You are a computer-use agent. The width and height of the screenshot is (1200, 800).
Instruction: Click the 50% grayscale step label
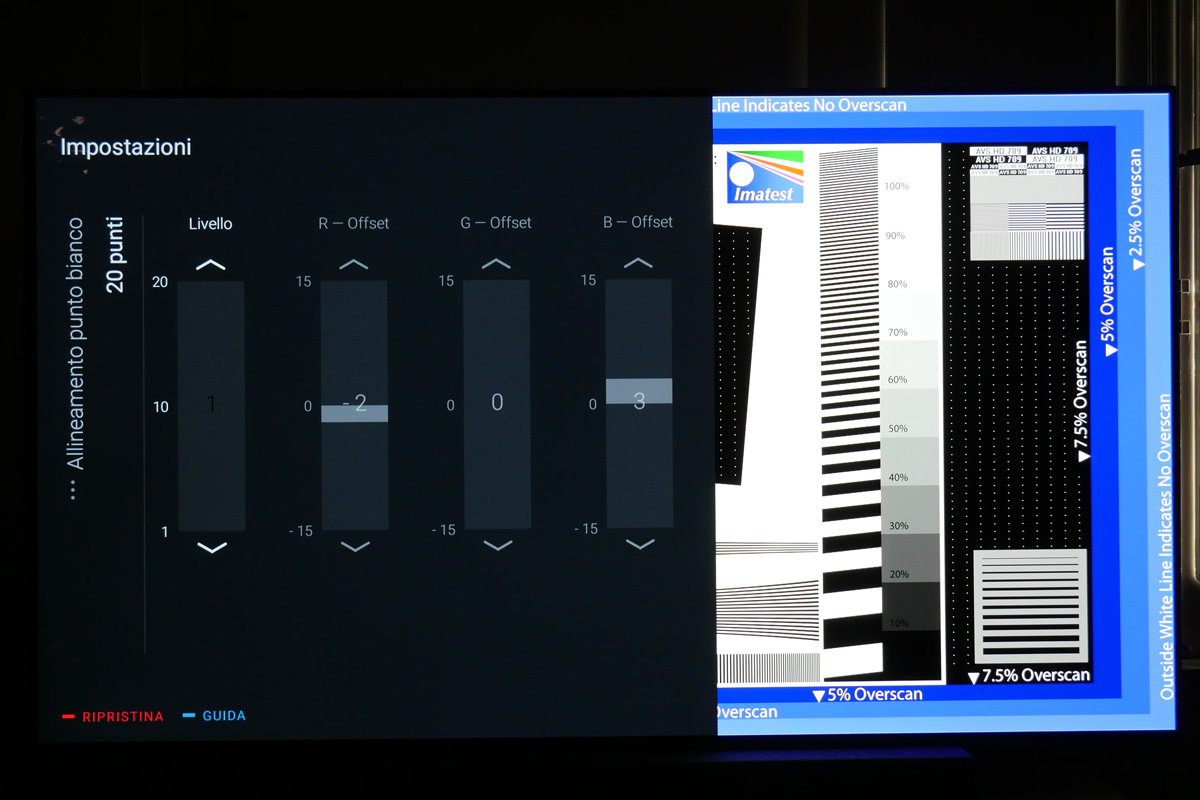tap(898, 429)
